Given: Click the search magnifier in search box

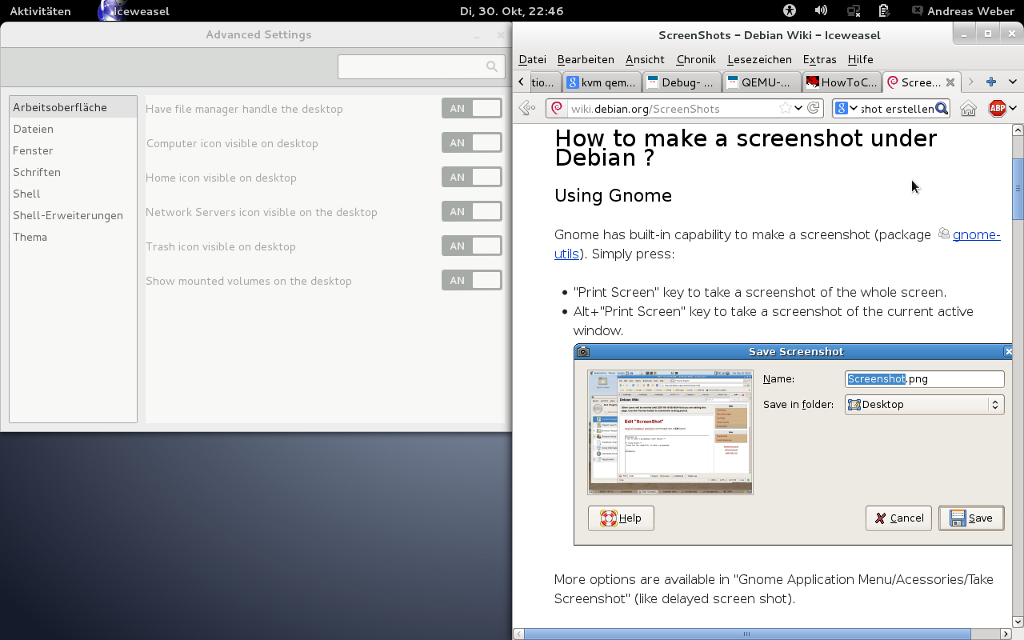Looking at the screenshot, I should (491, 67).
